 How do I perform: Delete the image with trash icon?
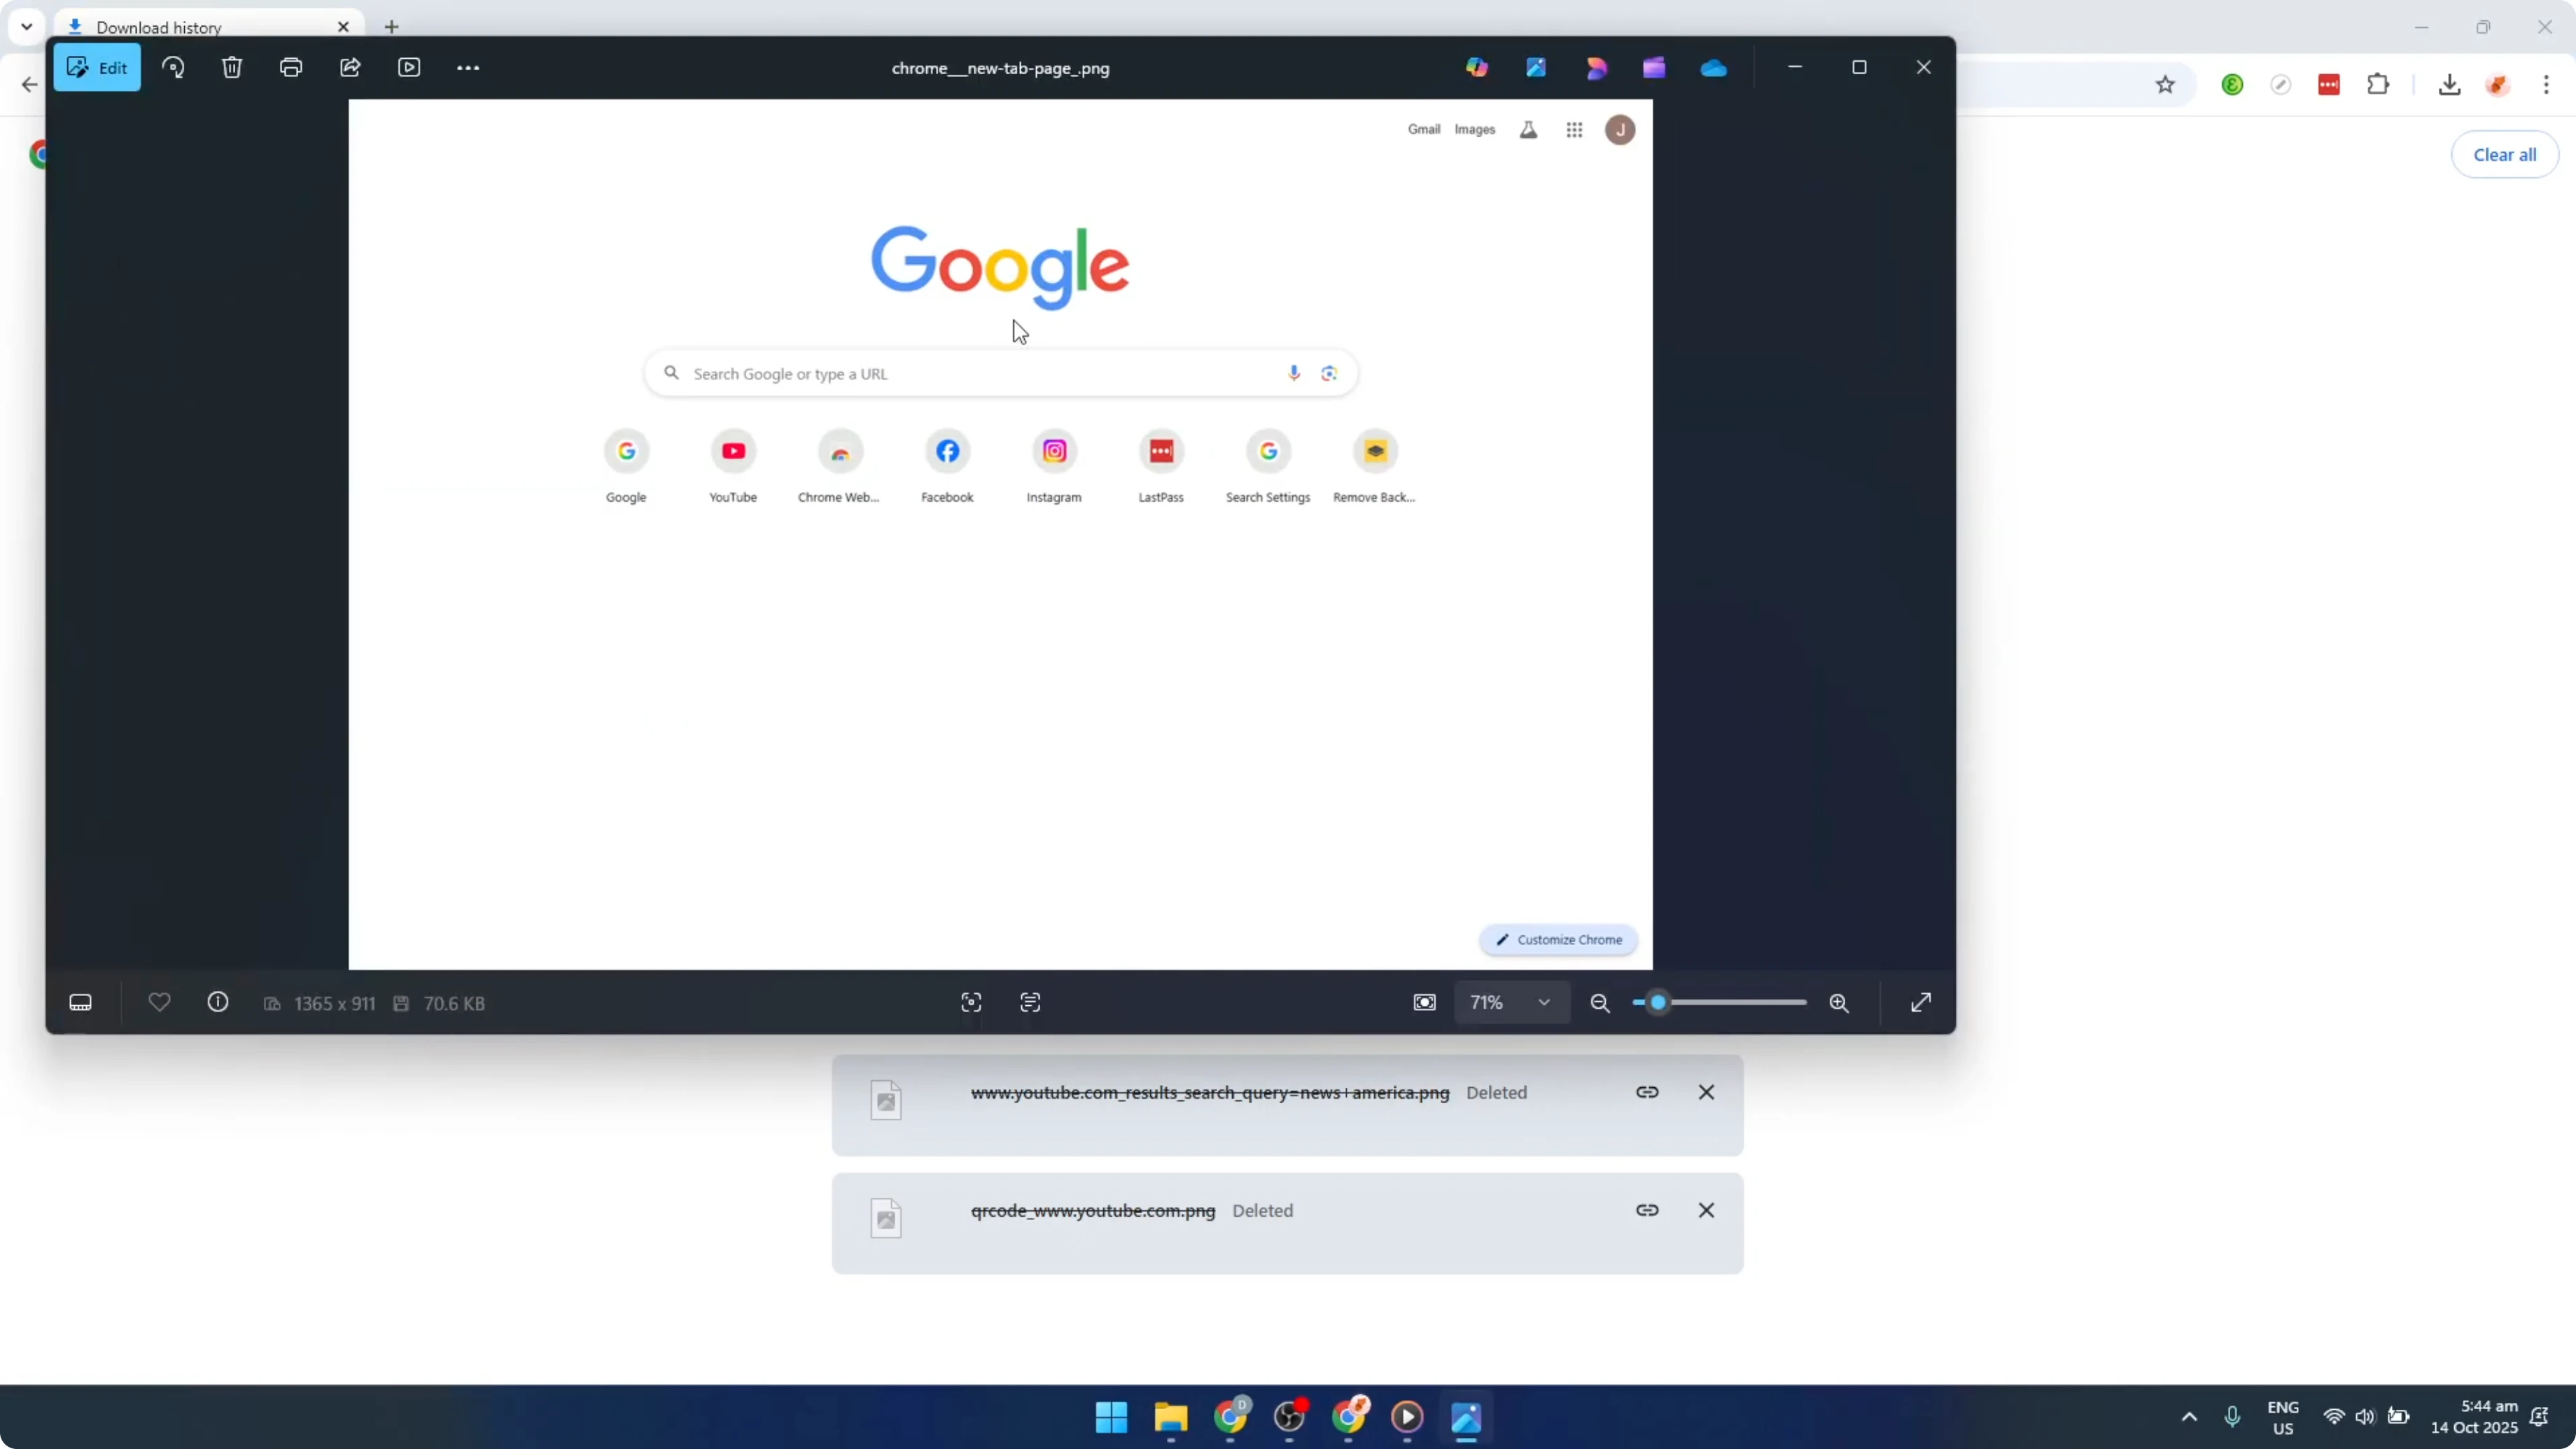click(232, 68)
